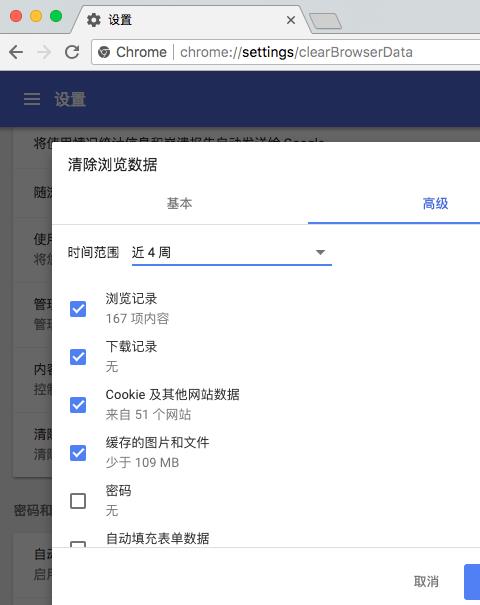This screenshot has width=480, height=605.
Task: Click the 来自 51 个网站 text
Action: (x=149, y=415)
